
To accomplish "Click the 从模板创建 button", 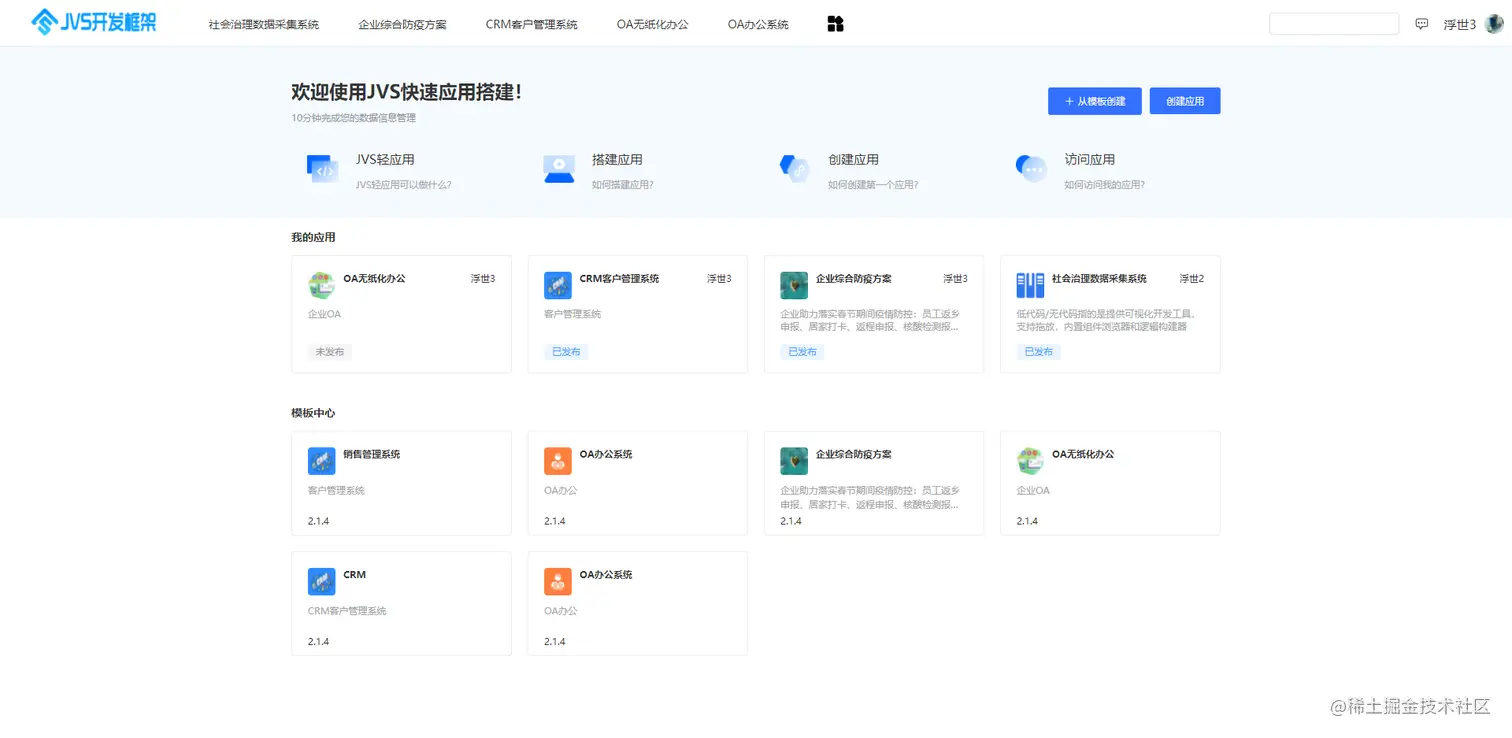I will [x=1095, y=101].
